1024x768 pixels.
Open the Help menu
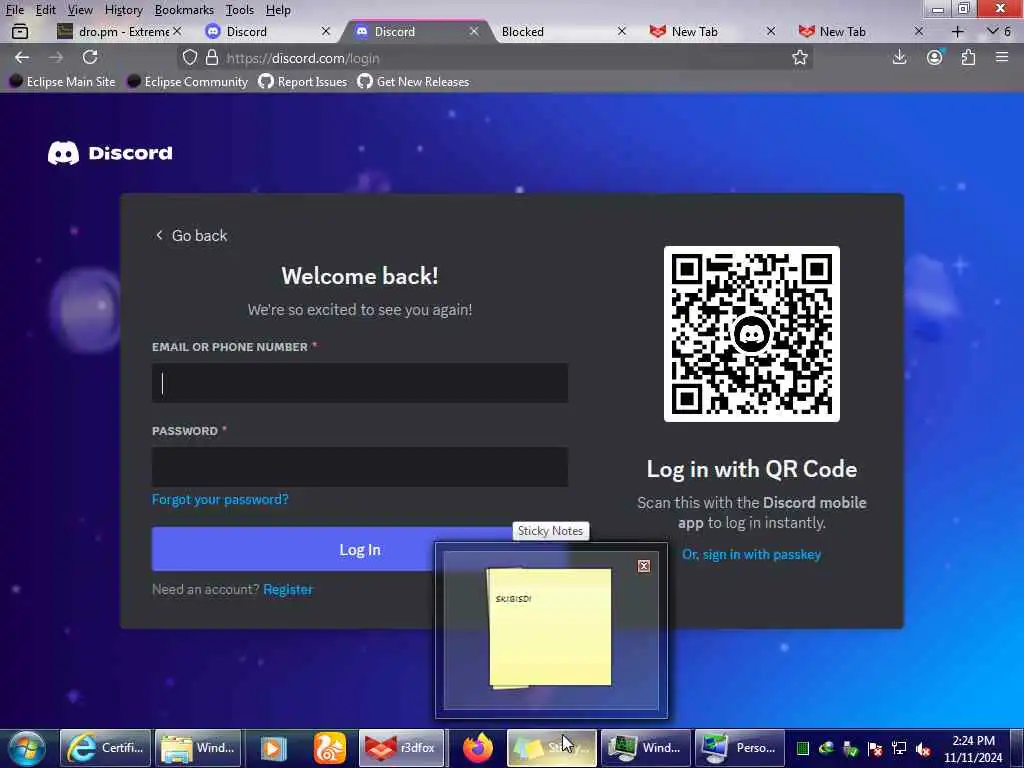pyautogui.click(x=278, y=10)
